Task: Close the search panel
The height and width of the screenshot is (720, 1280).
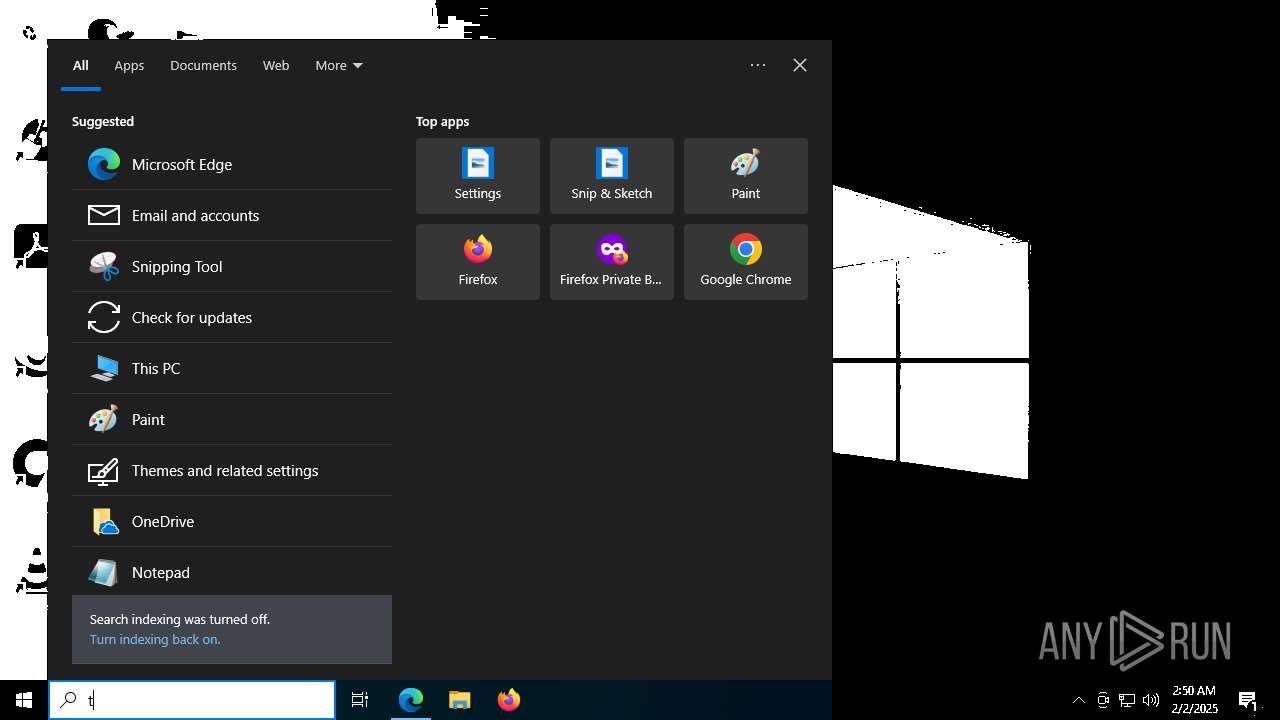Action: tap(800, 65)
